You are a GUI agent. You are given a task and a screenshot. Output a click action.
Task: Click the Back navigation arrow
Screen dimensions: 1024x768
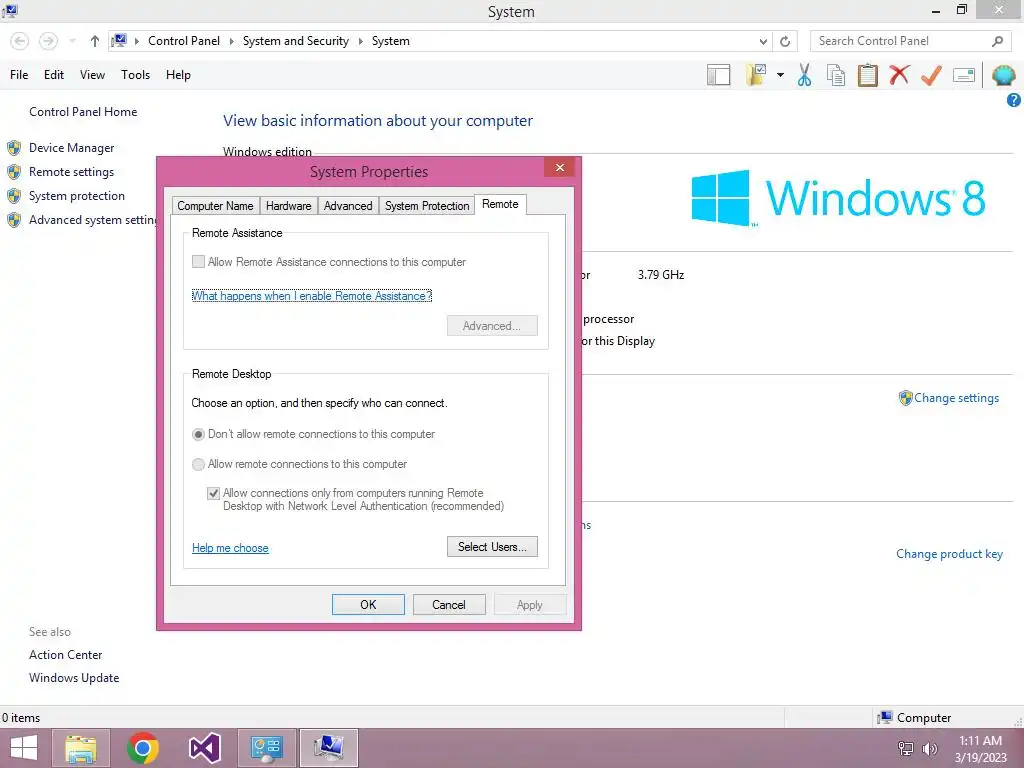coord(20,41)
